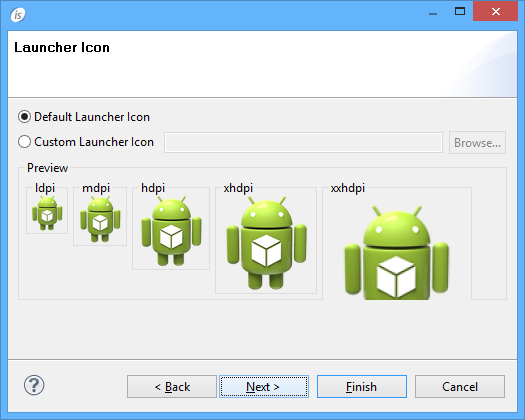Screen dimensions: 525x420
Task: Select the Default Launcher Icon radio button
Action: 24,117
